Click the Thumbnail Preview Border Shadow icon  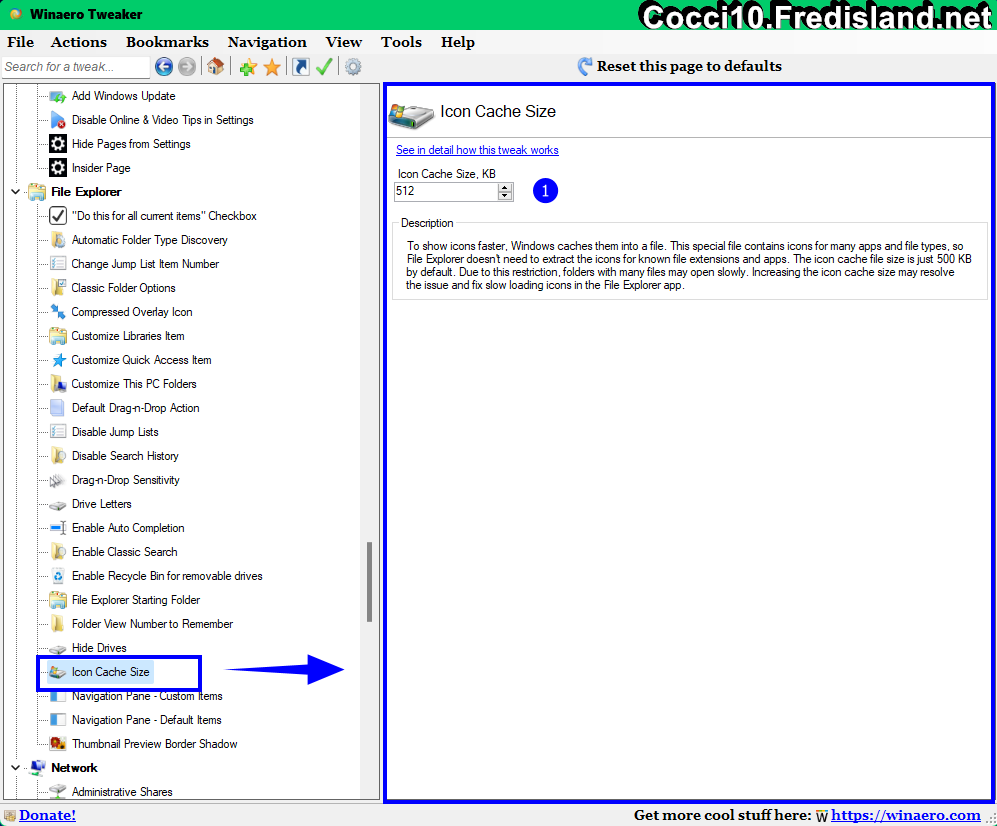(x=58, y=744)
